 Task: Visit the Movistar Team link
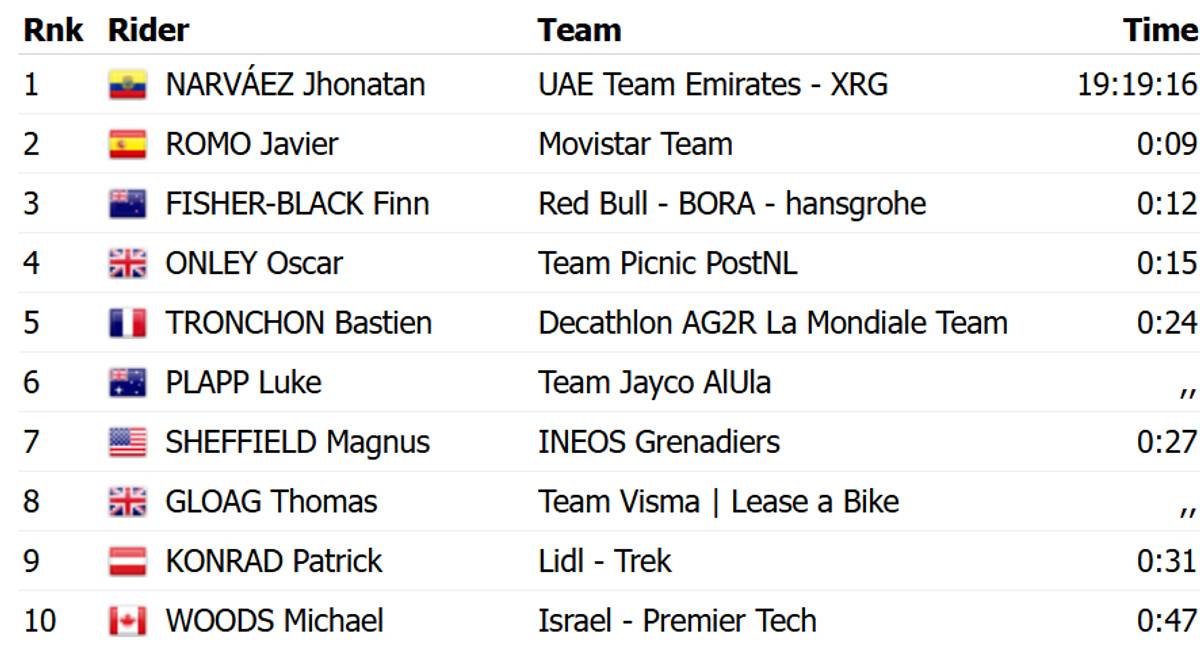click(x=635, y=144)
